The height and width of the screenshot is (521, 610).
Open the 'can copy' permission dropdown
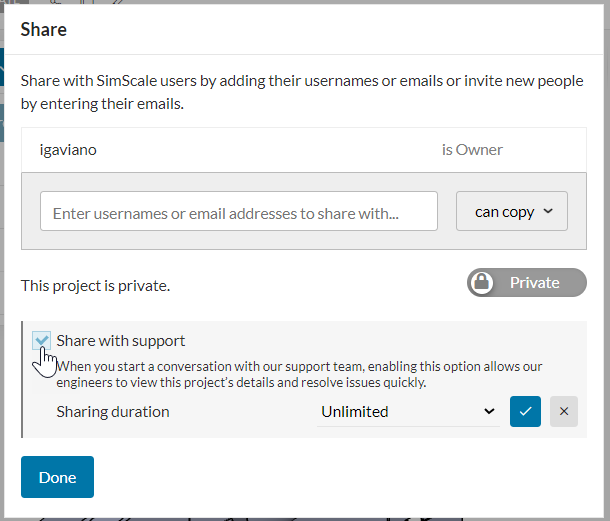tap(511, 211)
